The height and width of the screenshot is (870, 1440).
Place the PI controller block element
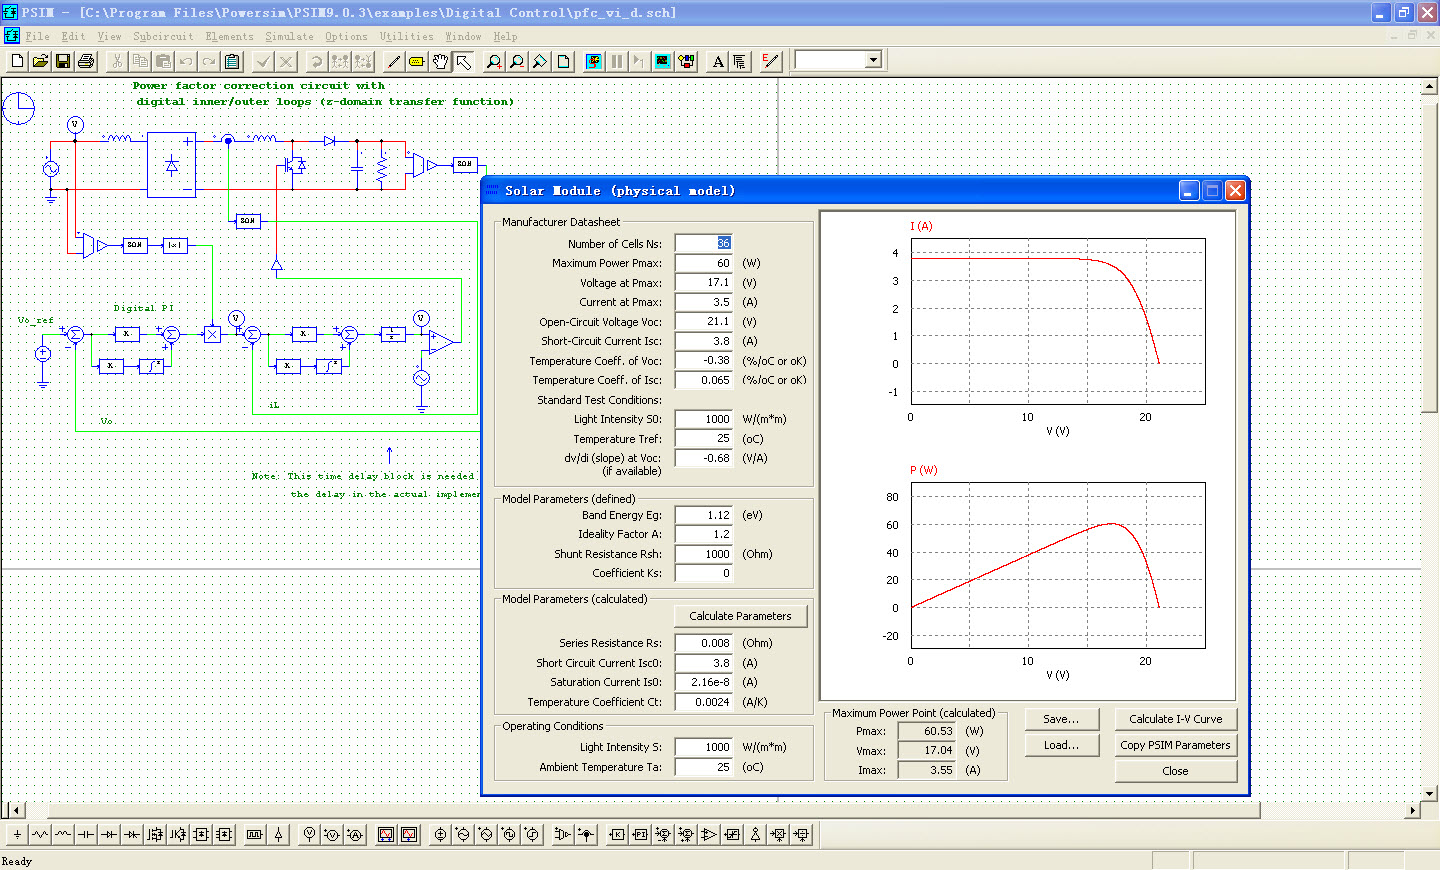pyautogui.click(x=640, y=834)
